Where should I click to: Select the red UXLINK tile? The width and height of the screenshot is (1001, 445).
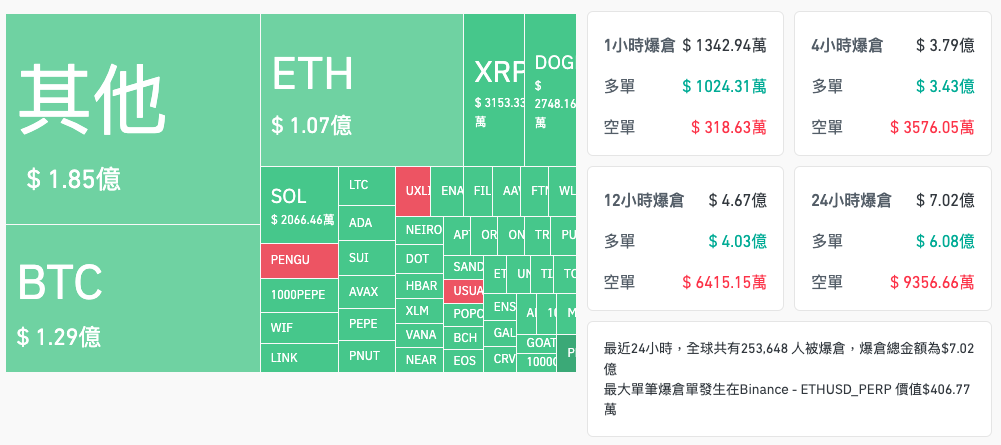(413, 190)
